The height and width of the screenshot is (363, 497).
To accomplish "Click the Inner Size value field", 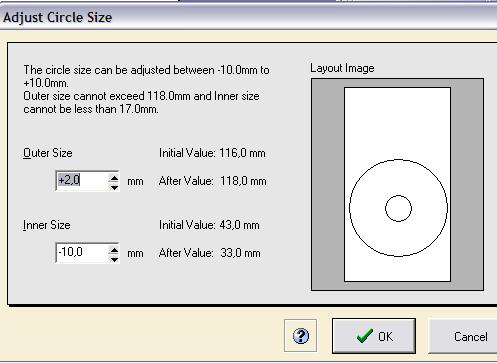I will pyautogui.click(x=82, y=253).
